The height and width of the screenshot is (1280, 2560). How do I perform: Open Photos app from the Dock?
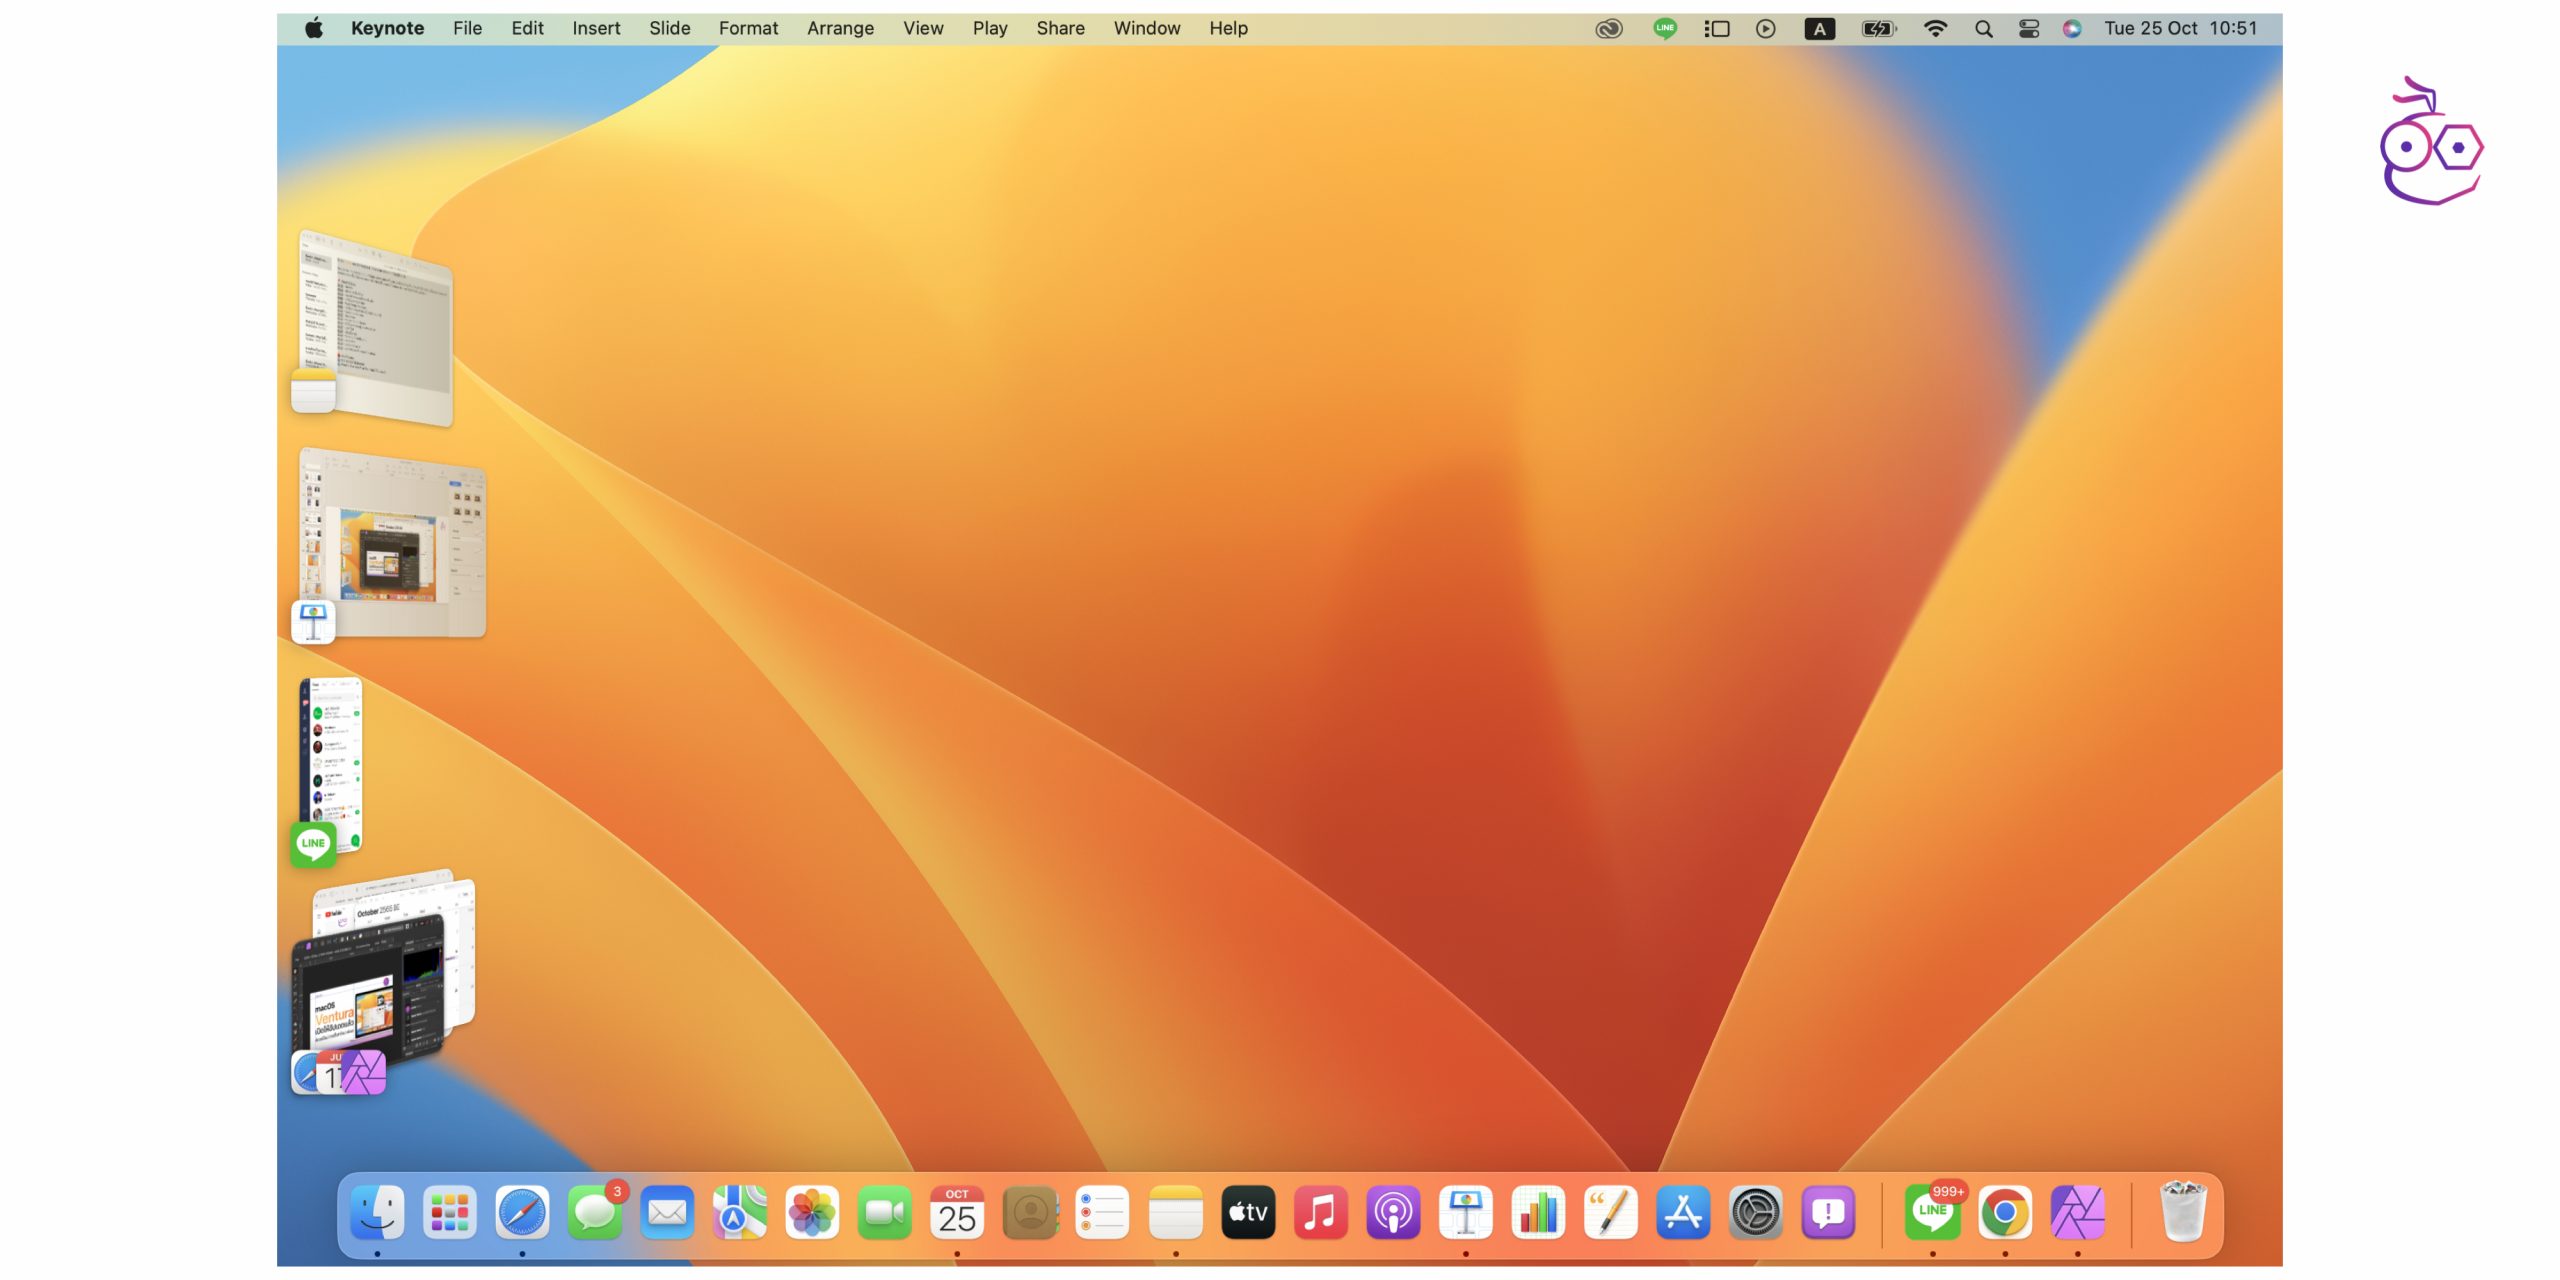812,1213
